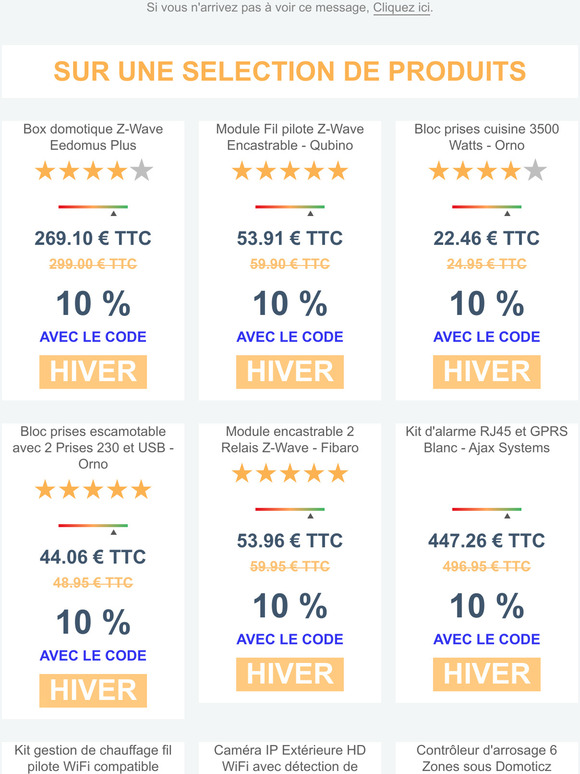Click the HIVER code button under Qubino module
Viewport: 580px width, 774px height.
pyautogui.click(x=290, y=372)
